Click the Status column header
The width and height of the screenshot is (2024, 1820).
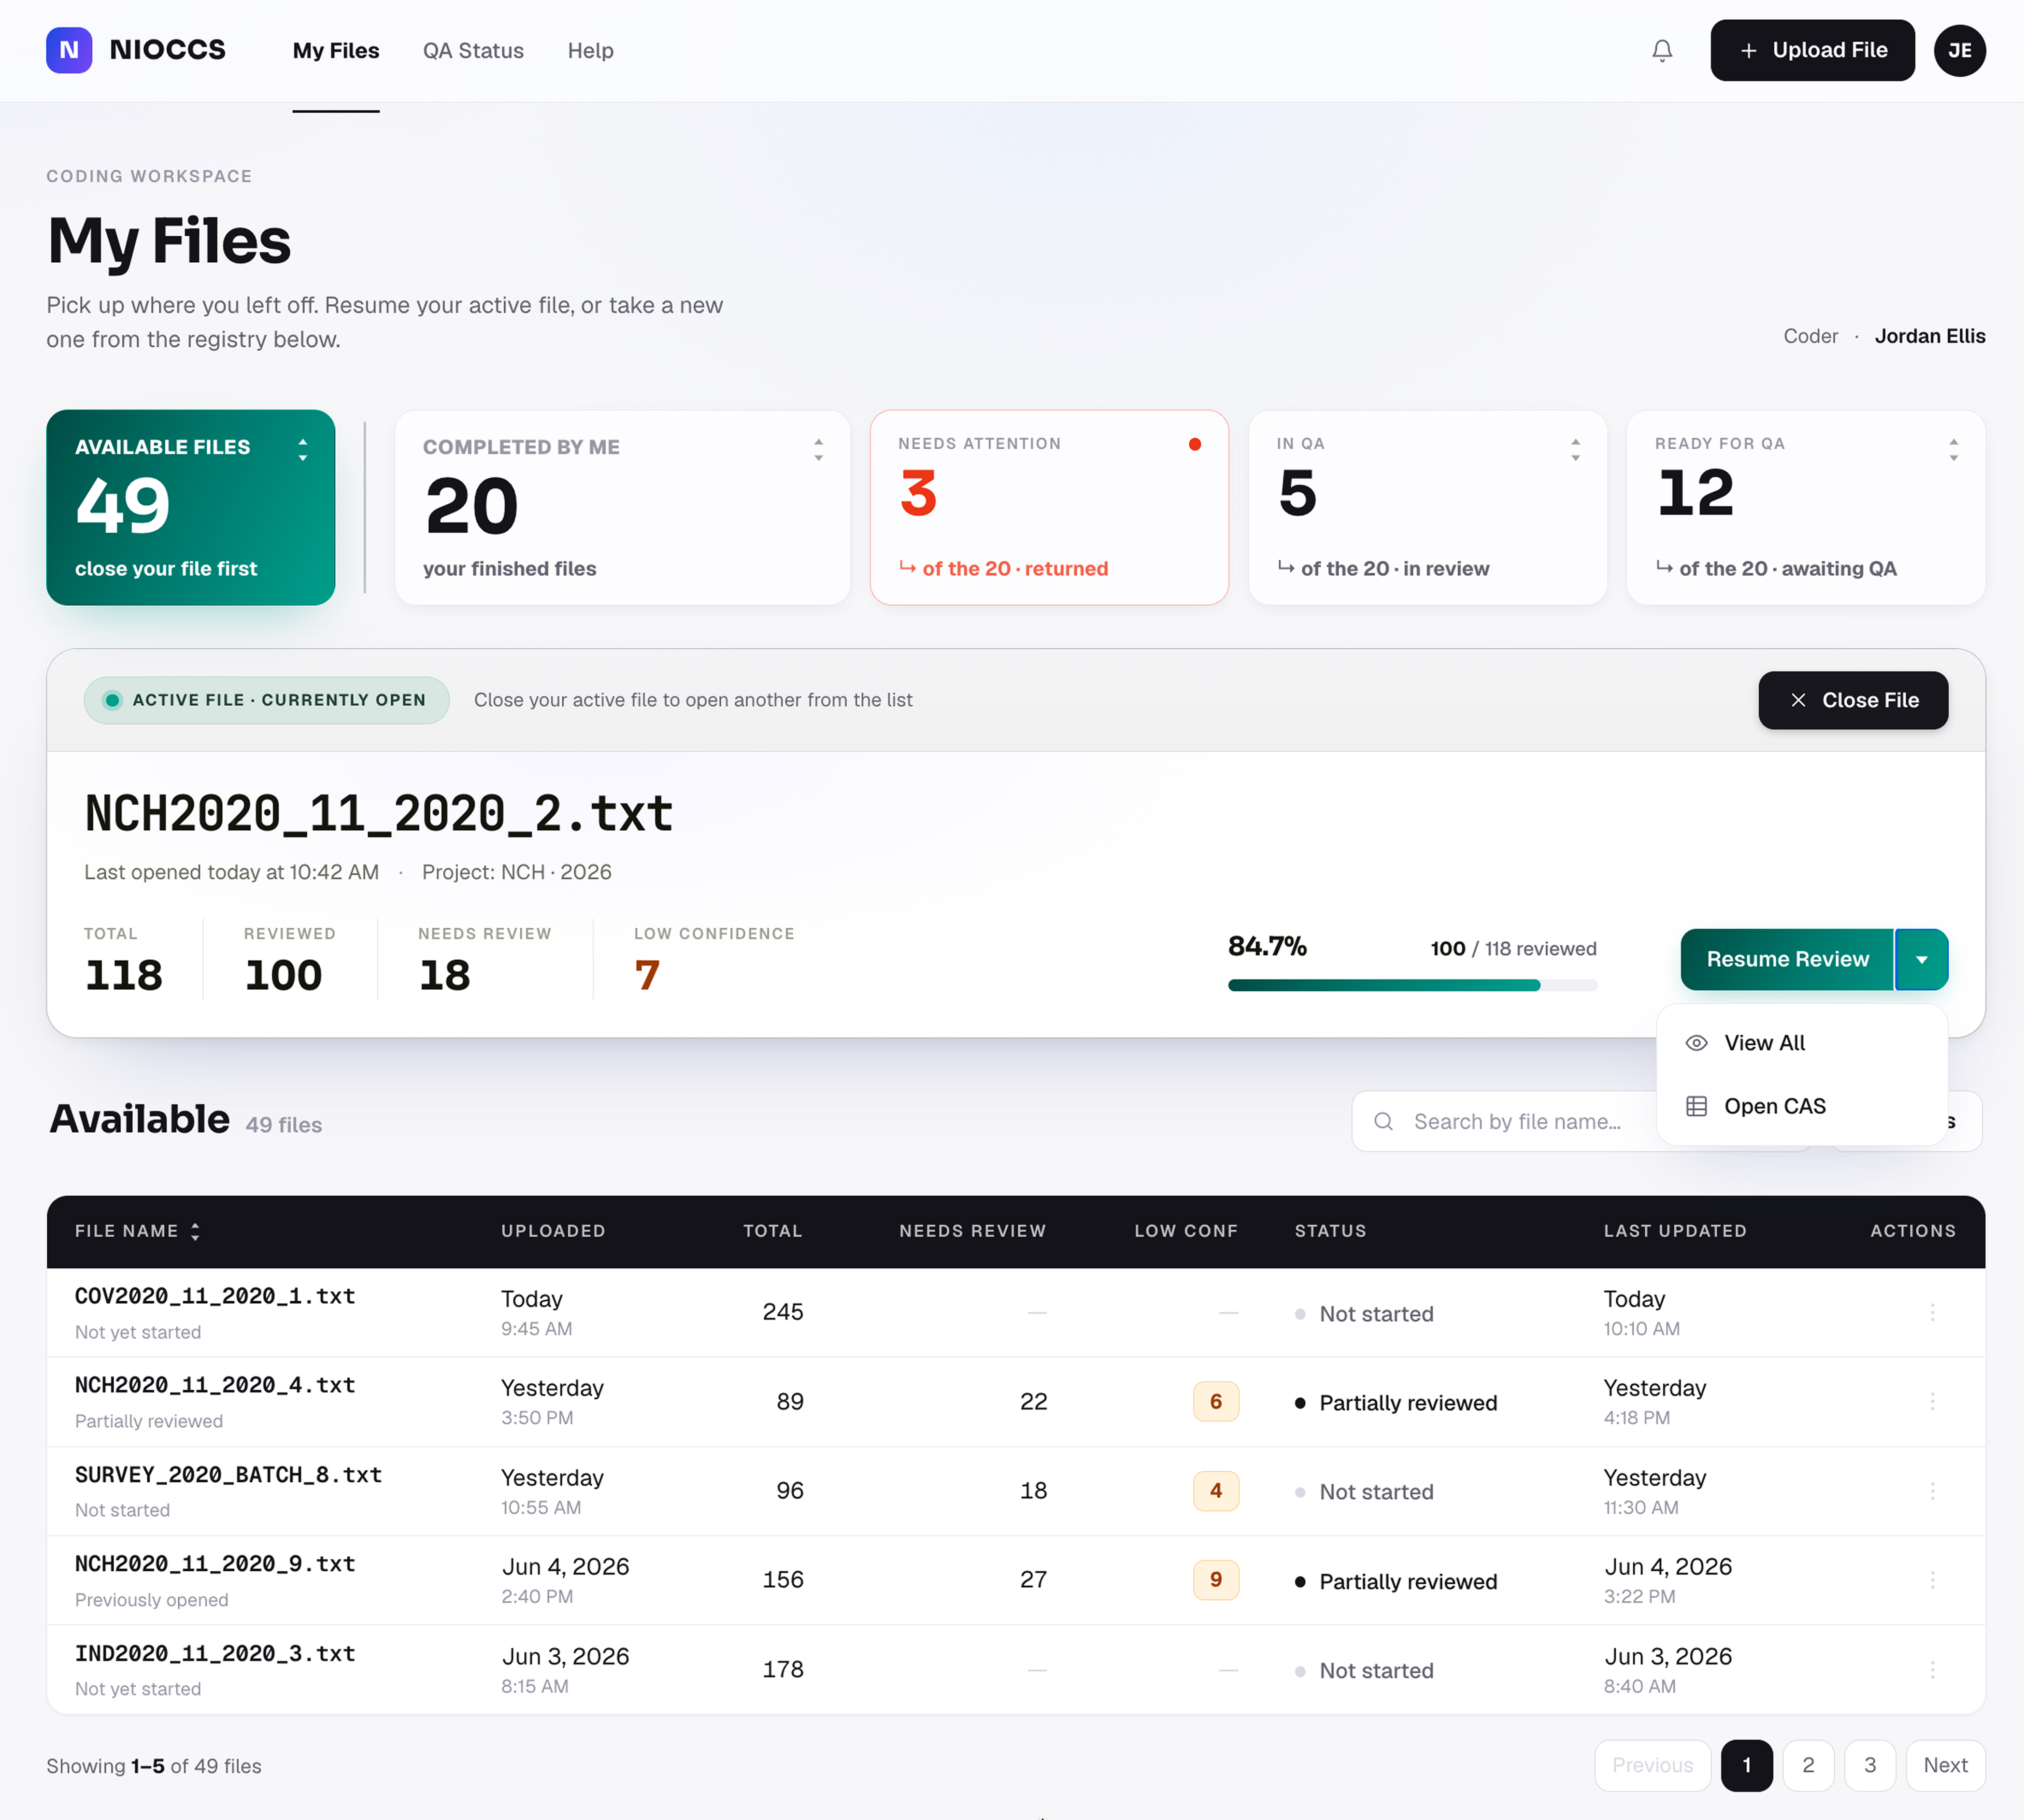click(1330, 1231)
